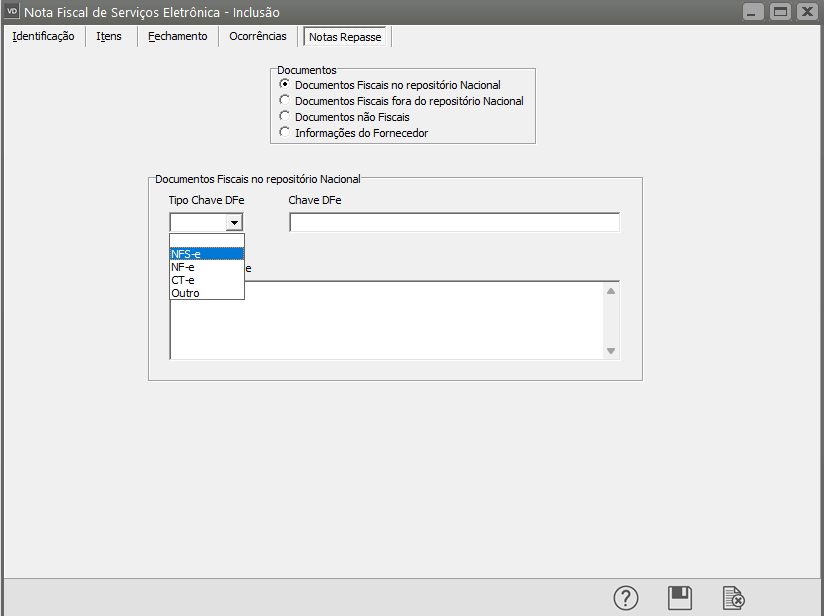Enable the Informações do Fornecedor option
The image size is (824, 616).
tap(285, 133)
